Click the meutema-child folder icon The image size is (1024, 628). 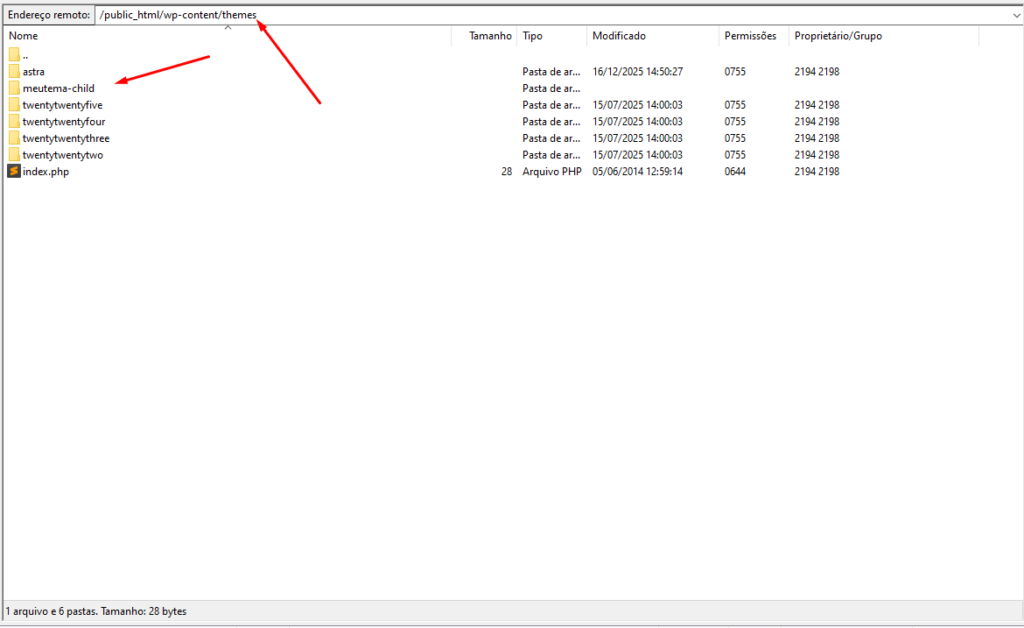click(x=14, y=88)
